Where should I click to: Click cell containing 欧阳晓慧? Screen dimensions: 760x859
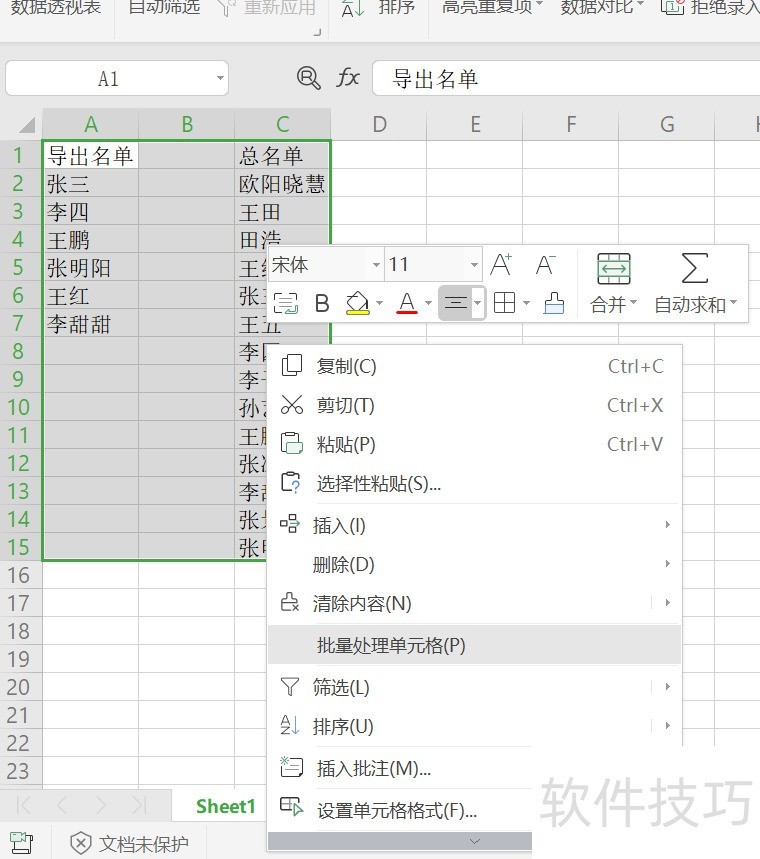coord(282,184)
